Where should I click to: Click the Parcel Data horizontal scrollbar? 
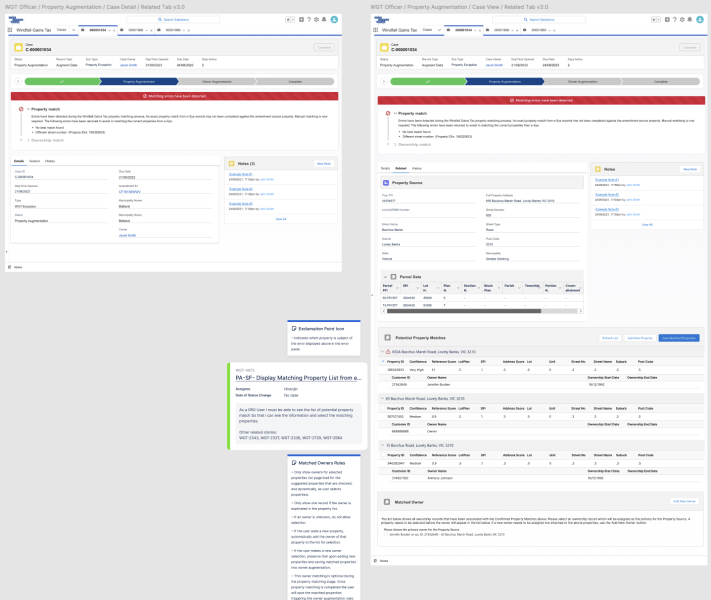point(463,311)
